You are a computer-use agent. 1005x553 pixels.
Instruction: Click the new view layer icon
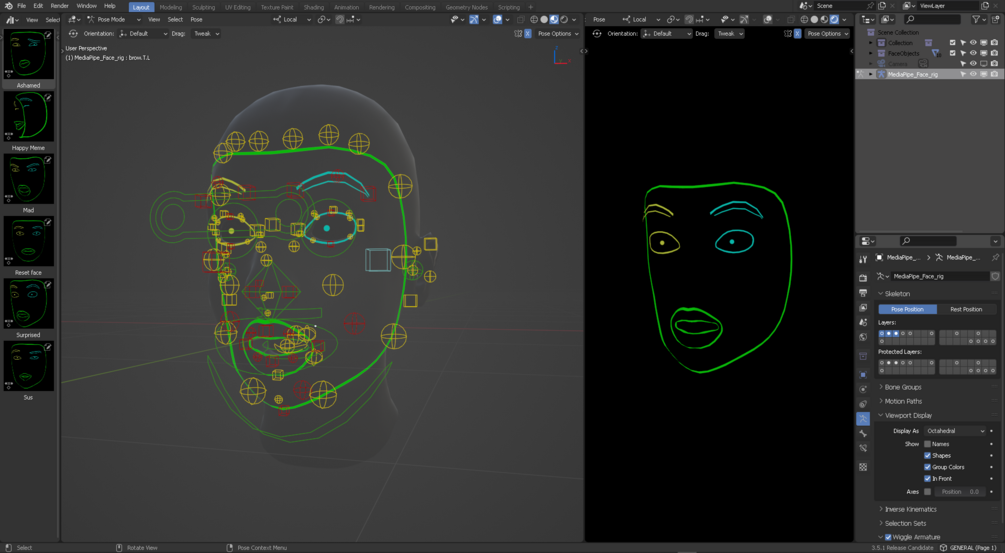(x=986, y=6)
